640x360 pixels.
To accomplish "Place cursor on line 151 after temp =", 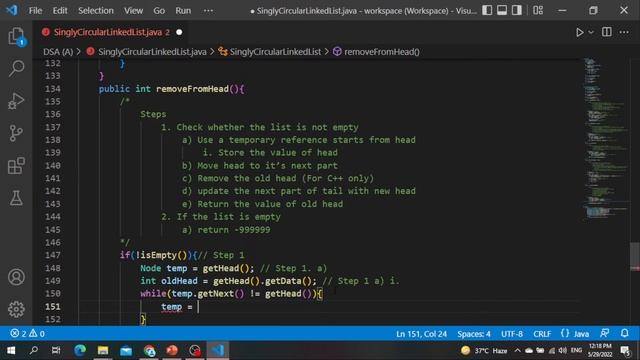I will [x=198, y=307].
